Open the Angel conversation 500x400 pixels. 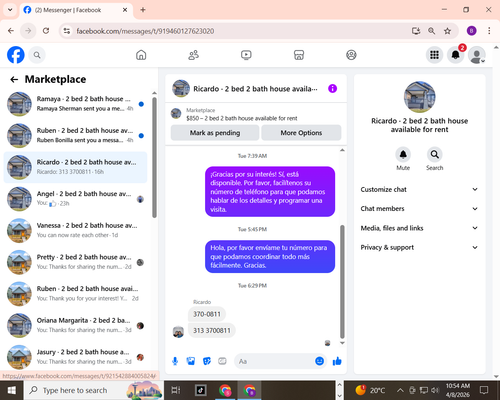tap(75, 199)
